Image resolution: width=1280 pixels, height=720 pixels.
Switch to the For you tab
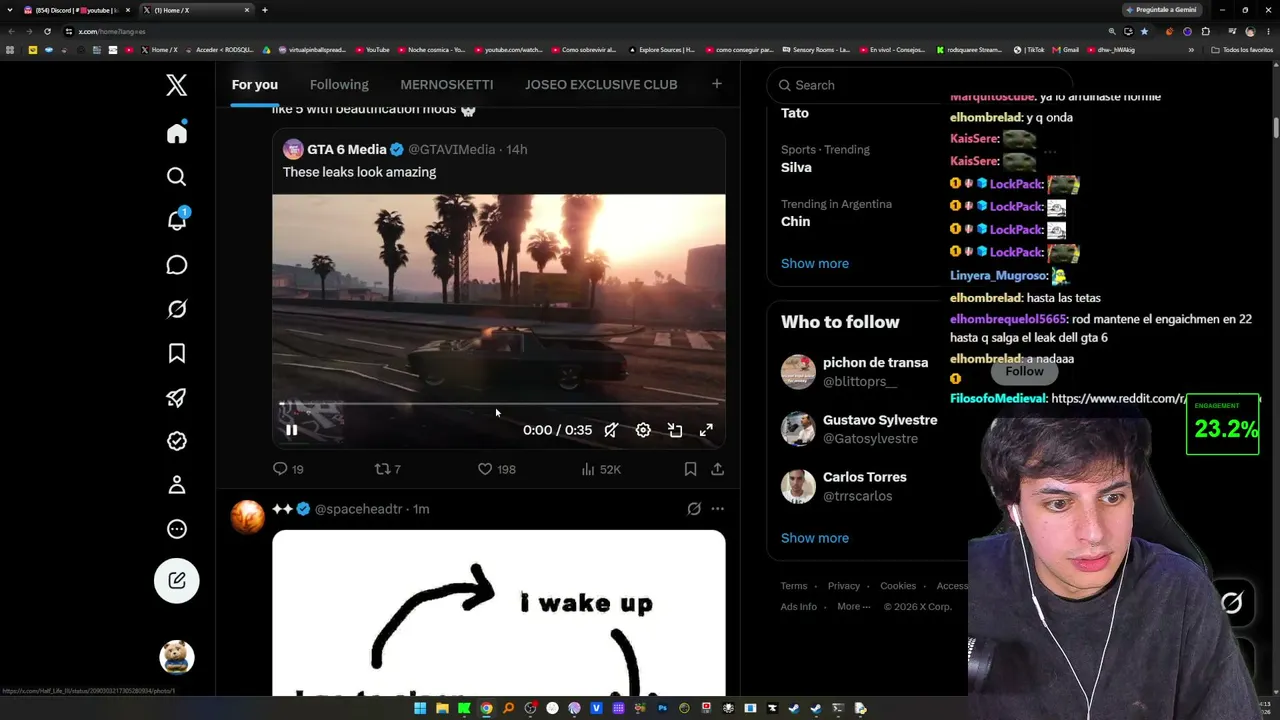(255, 85)
